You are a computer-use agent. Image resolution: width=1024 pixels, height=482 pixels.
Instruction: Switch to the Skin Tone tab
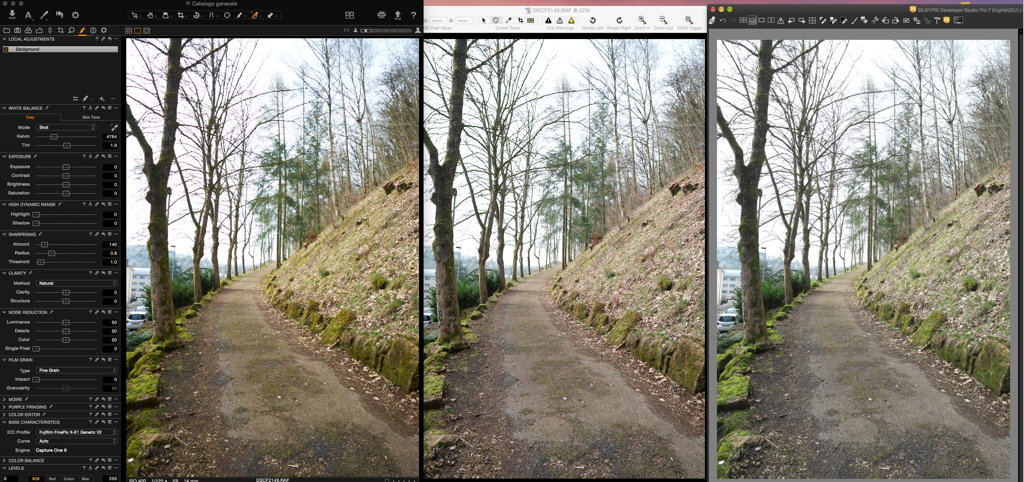pos(90,117)
